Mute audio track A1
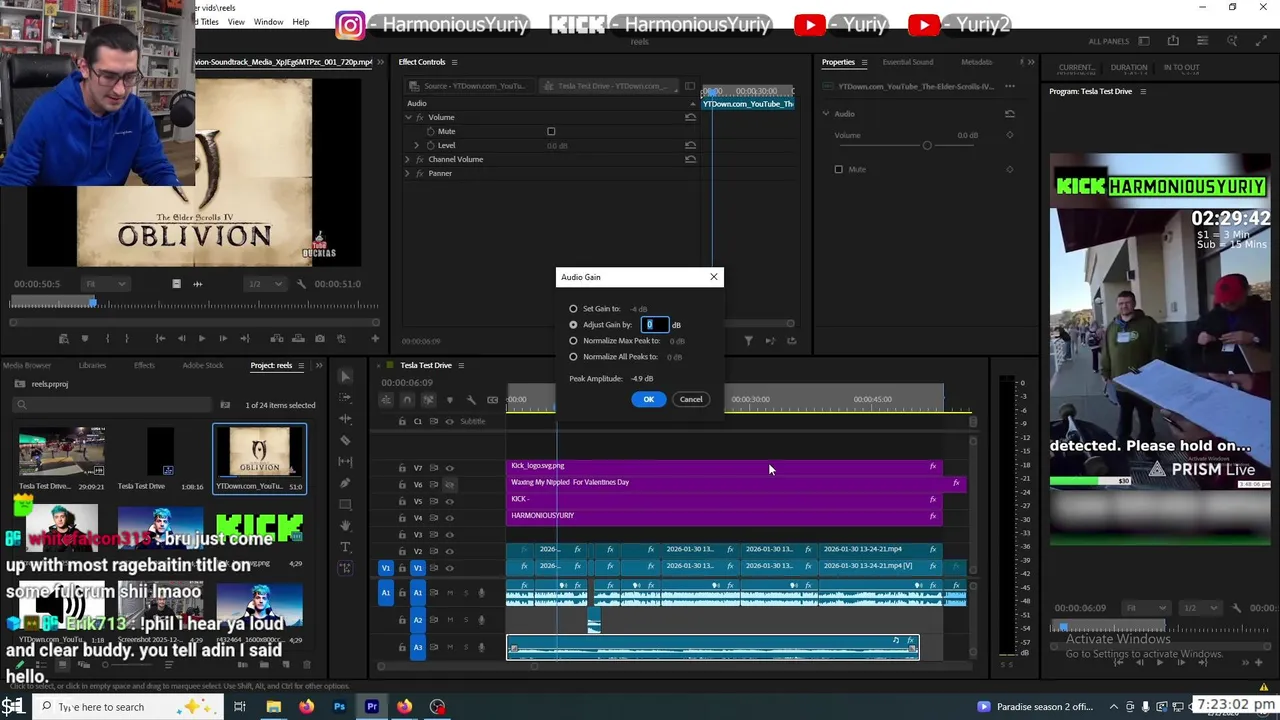 click(x=450, y=593)
